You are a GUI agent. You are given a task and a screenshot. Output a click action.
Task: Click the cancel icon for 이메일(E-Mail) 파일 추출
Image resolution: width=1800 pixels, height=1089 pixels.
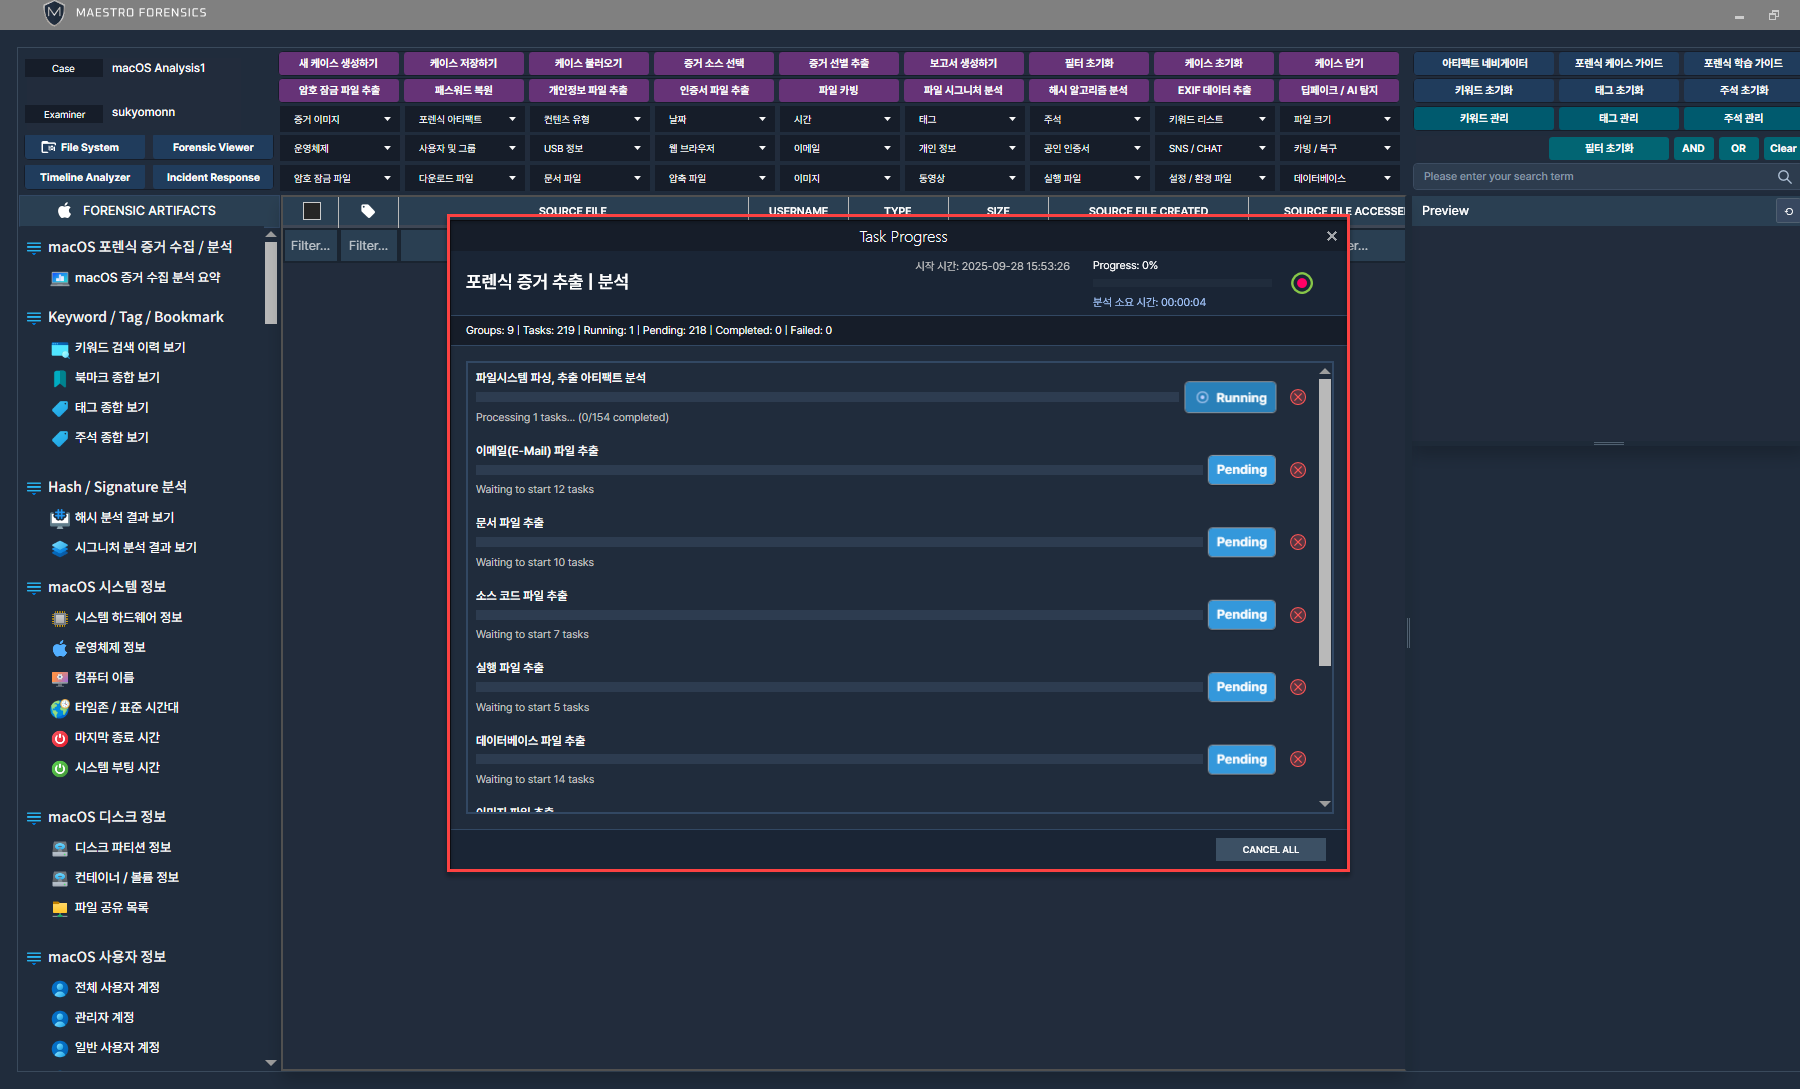(1298, 470)
